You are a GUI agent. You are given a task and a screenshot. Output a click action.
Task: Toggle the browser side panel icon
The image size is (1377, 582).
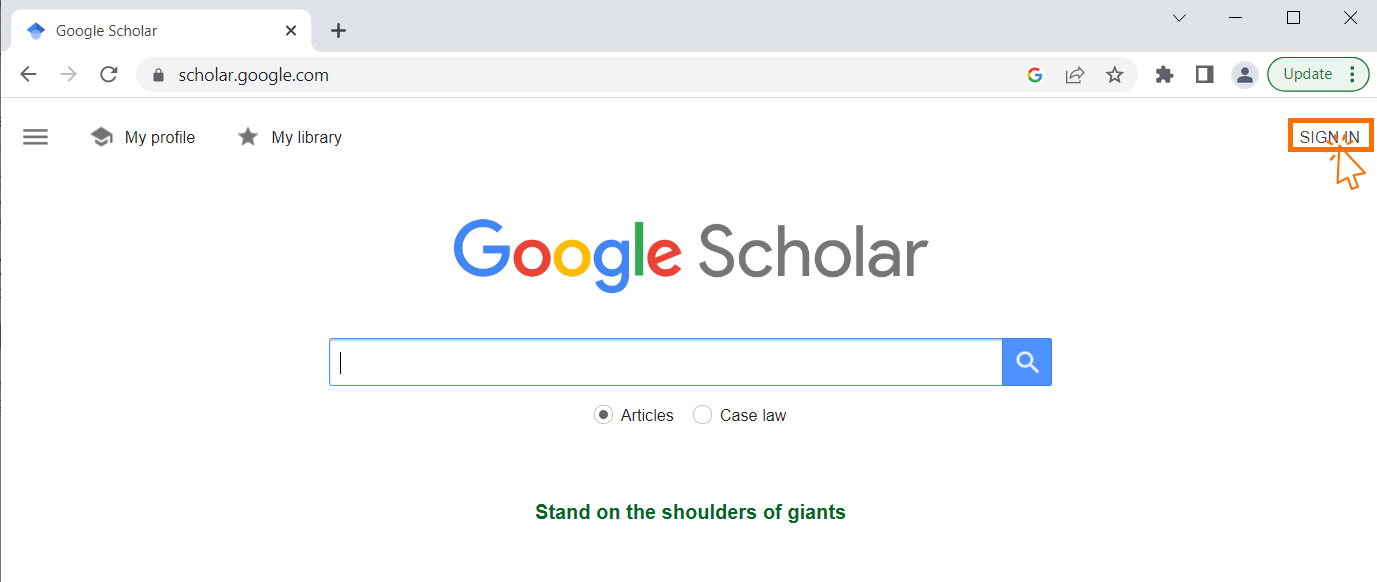coord(1204,75)
